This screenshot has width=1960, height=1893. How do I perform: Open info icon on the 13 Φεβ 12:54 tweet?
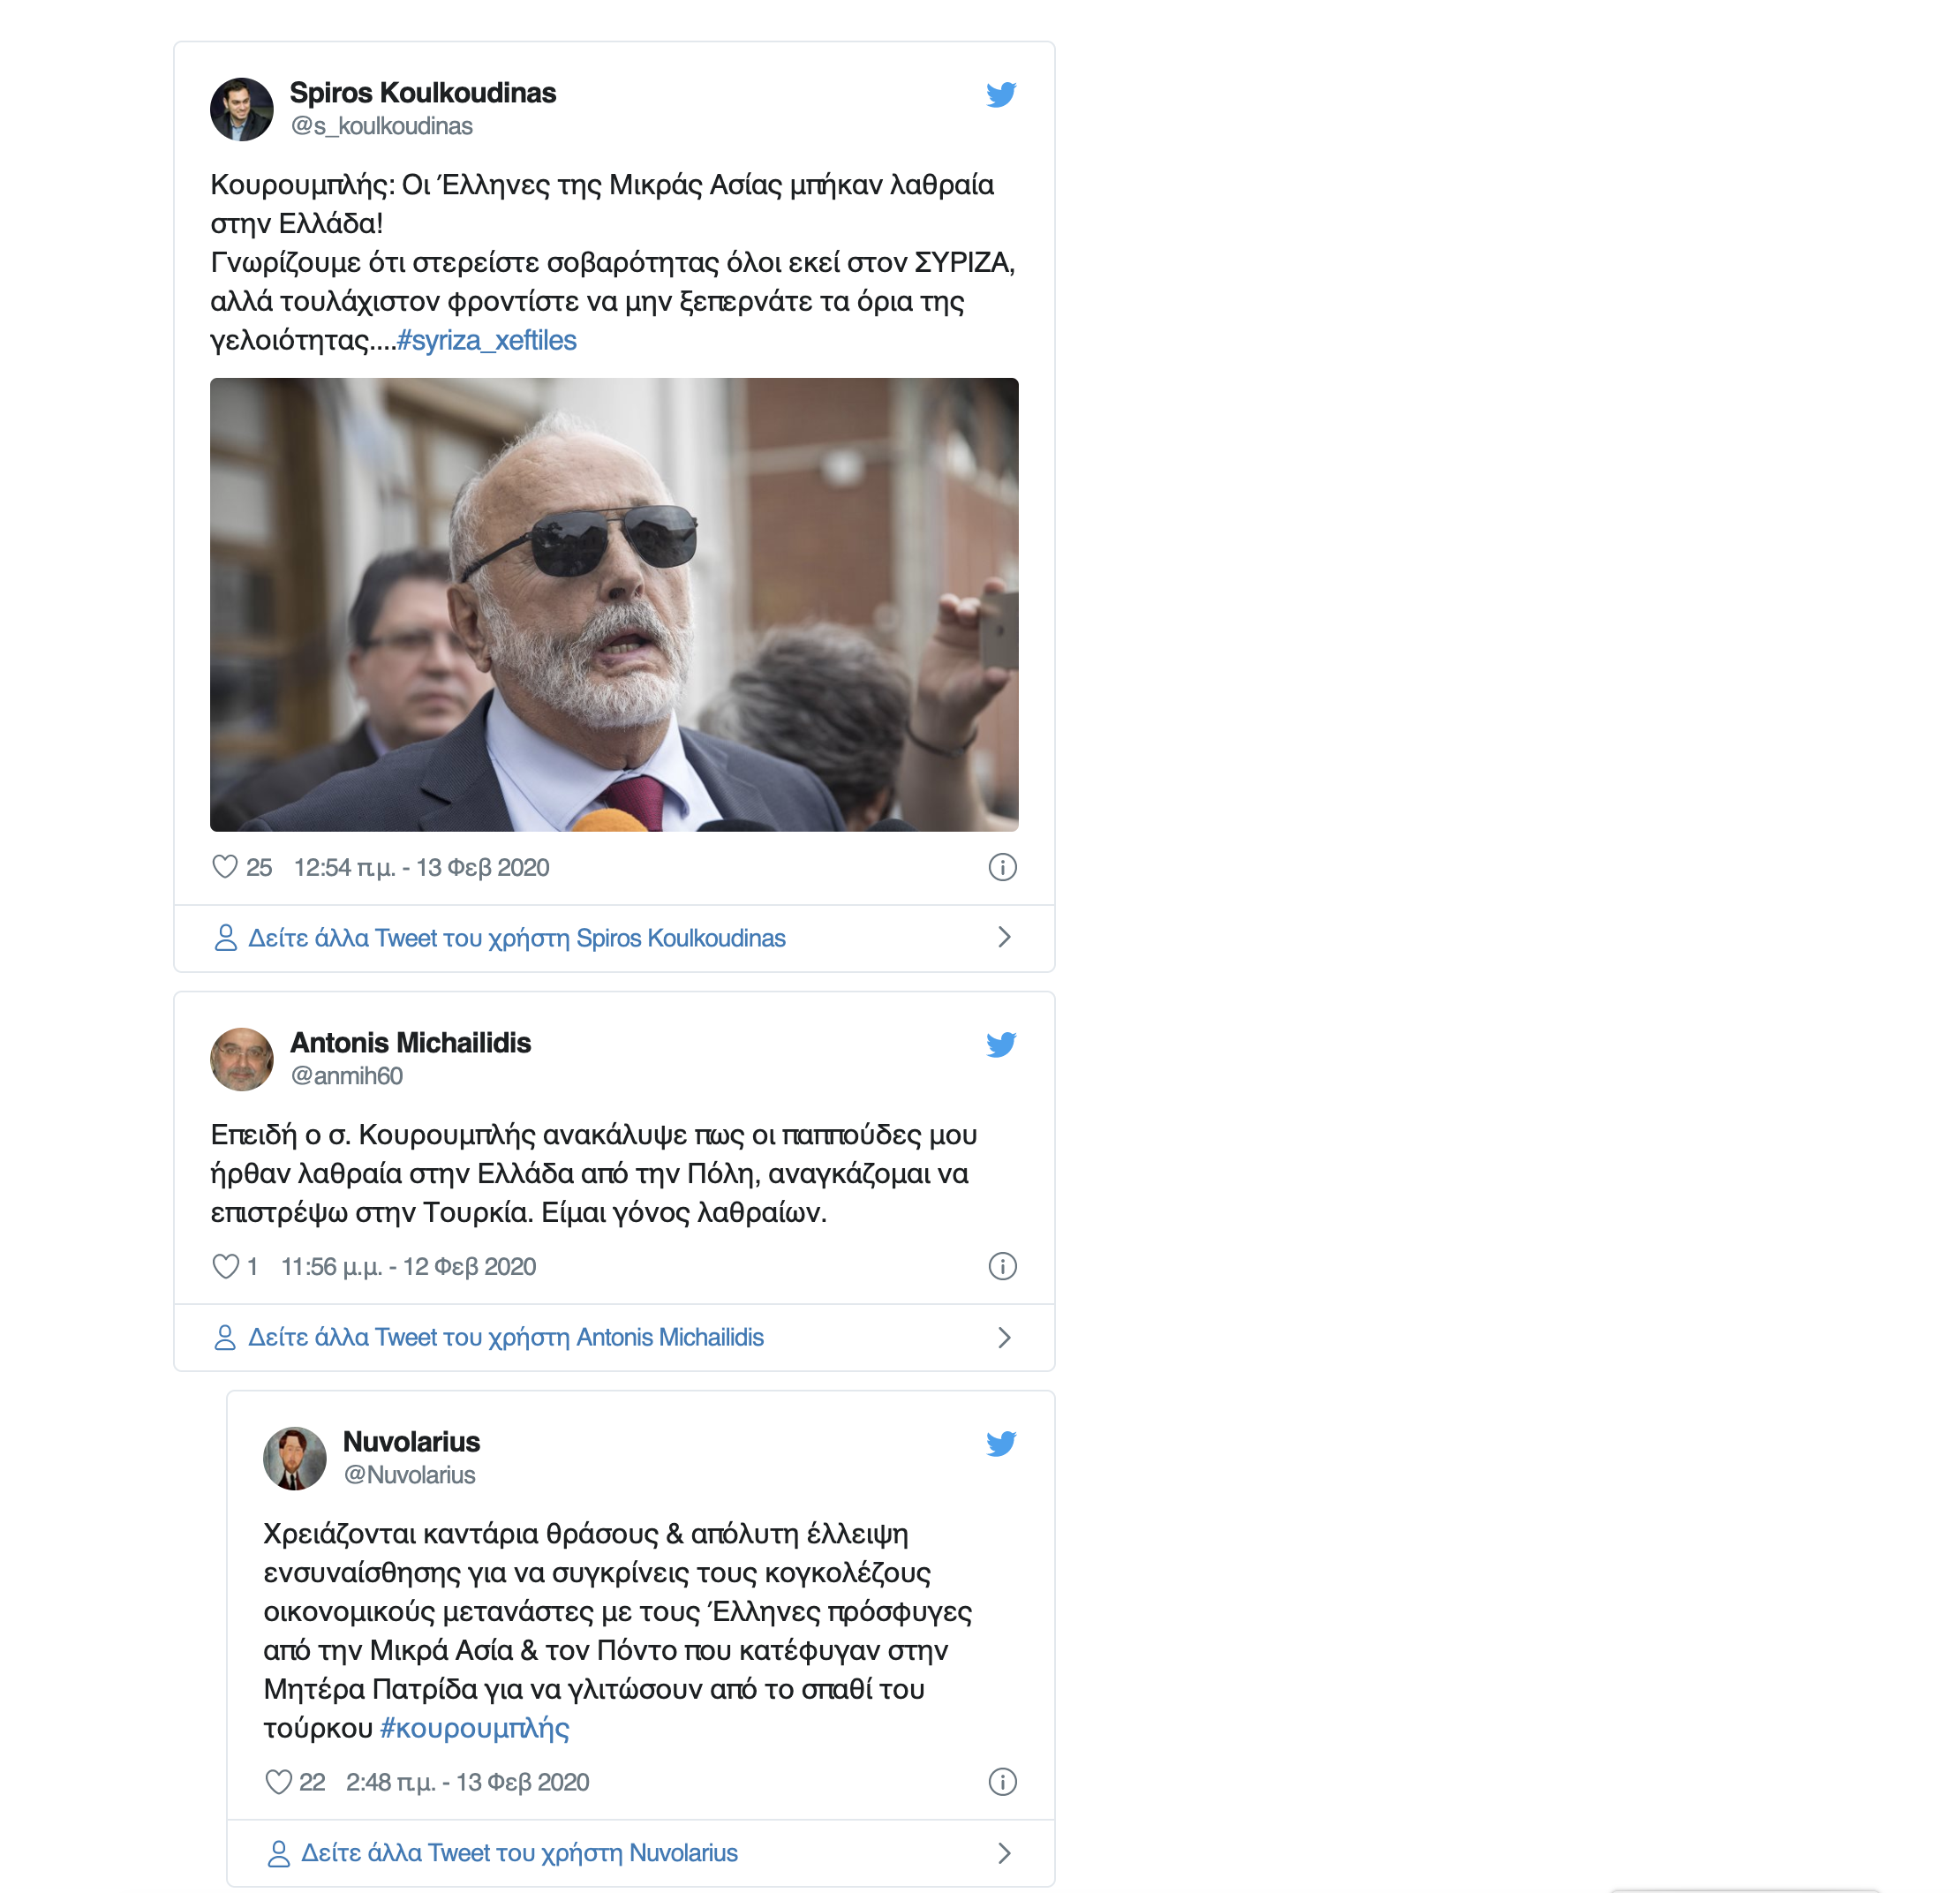pyautogui.click(x=1002, y=867)
